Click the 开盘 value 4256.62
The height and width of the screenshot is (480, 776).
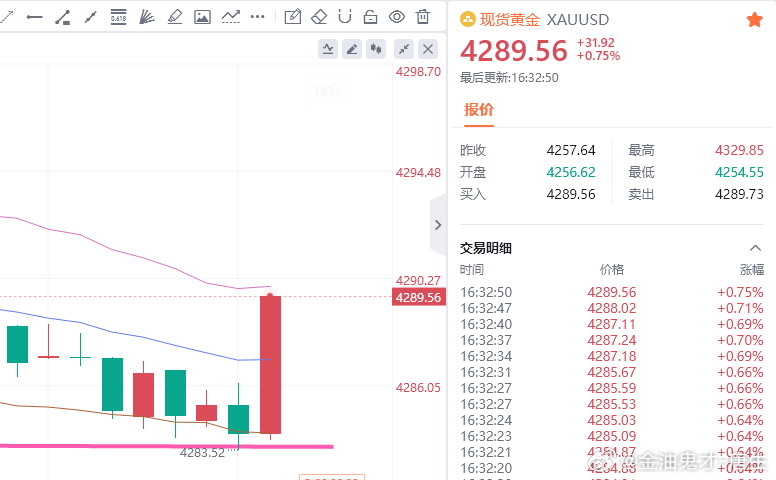[571, 172]
